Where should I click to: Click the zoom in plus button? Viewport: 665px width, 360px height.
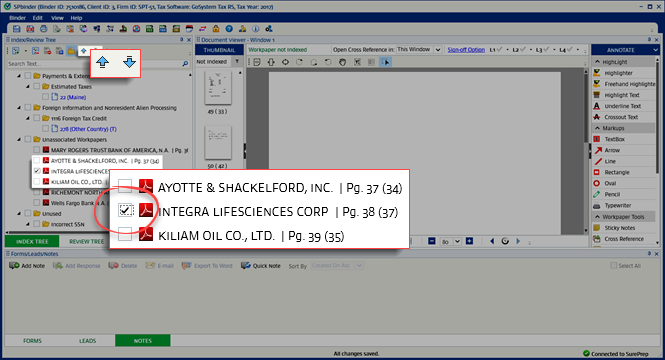pyautogui.click(x=469, y=241)
